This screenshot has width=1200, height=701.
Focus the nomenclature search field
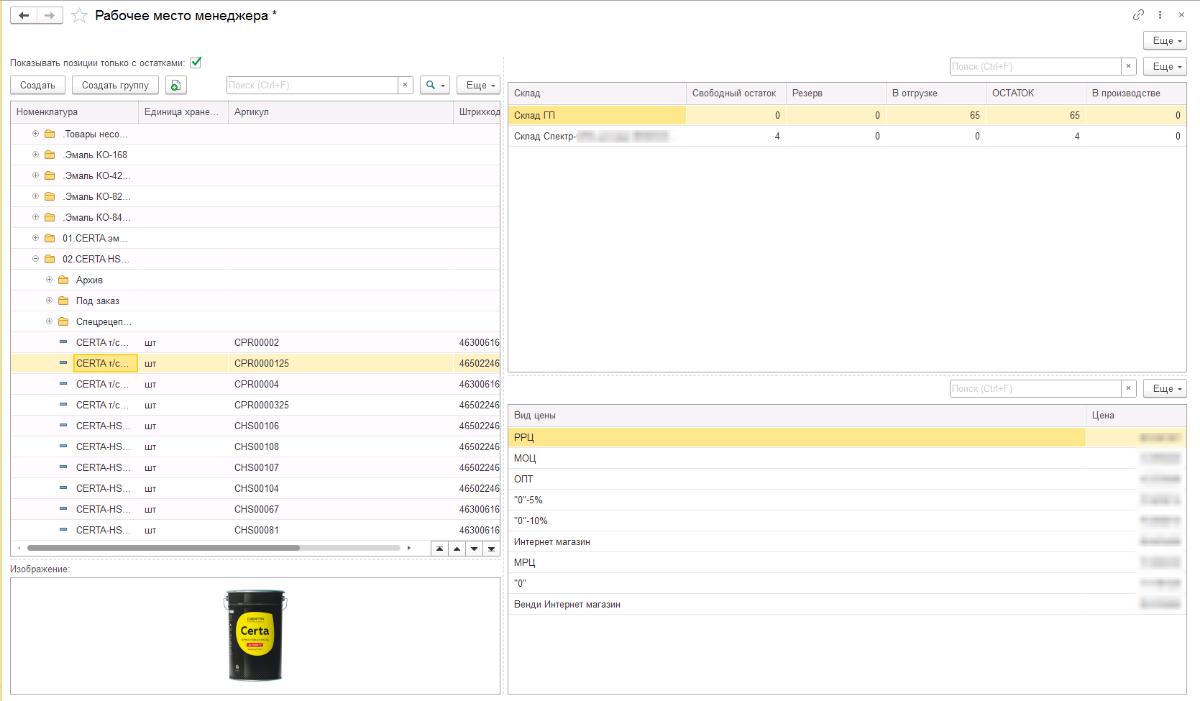(x=312, y=85)
